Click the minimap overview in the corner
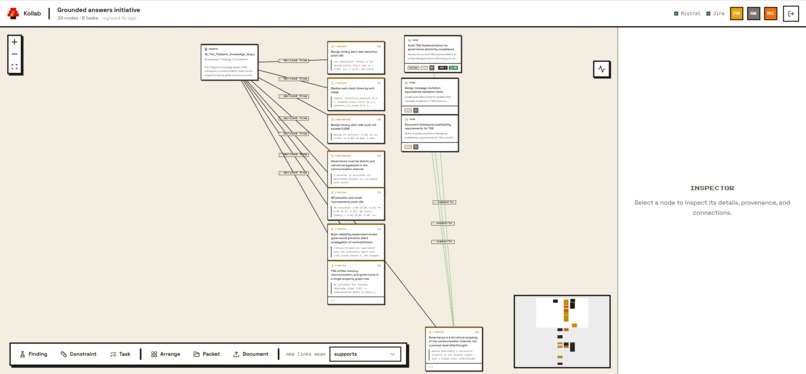Image resolution: width=806 pixels, height=374 pixels. click(x=562, y=331)
